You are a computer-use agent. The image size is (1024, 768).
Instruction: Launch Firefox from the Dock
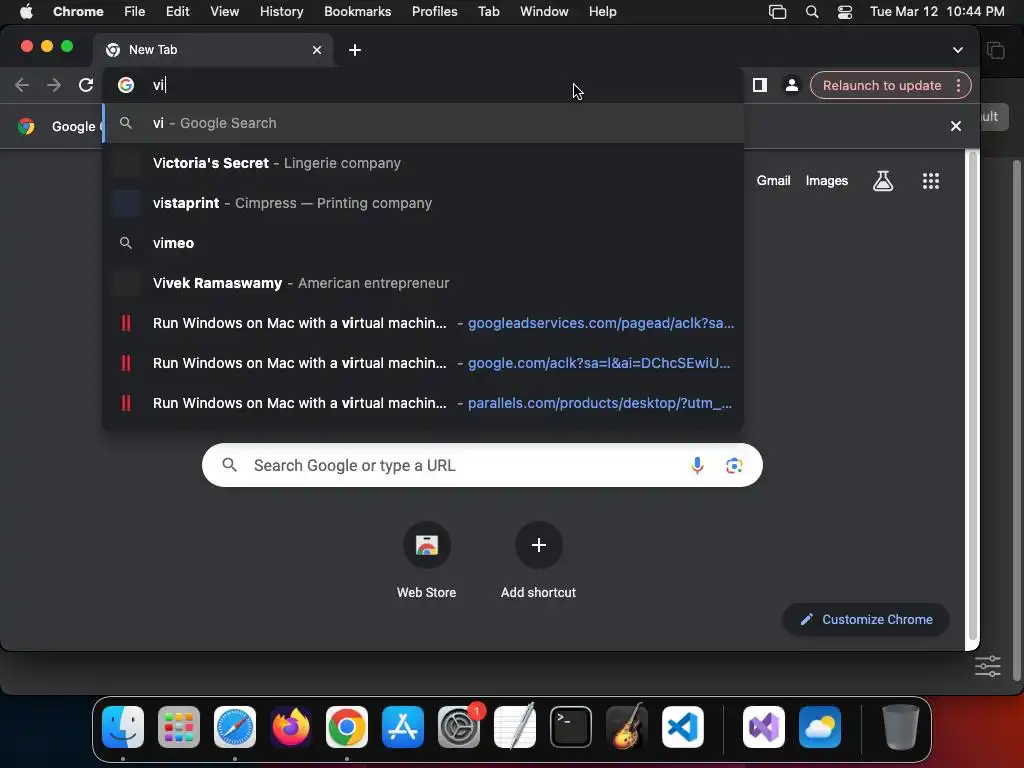coord(291,727)
